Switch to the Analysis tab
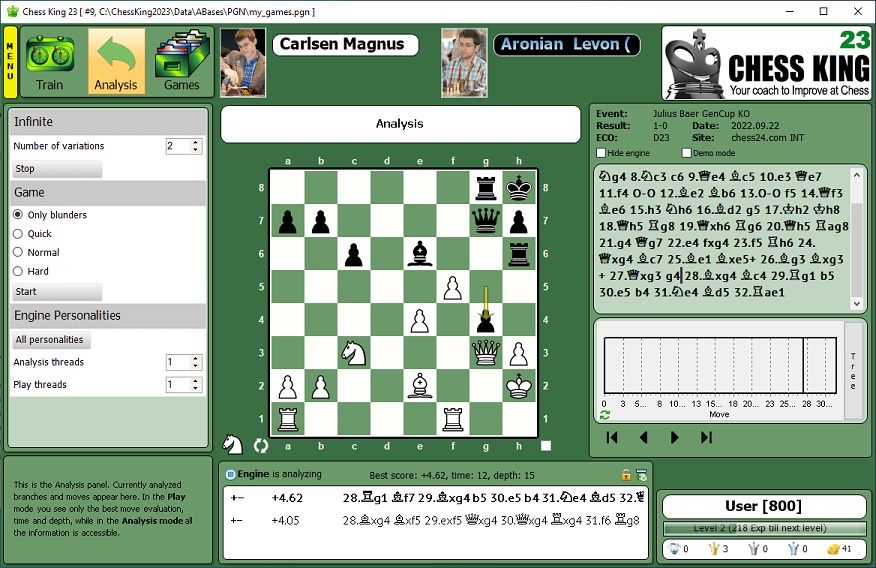 point(116,61)
